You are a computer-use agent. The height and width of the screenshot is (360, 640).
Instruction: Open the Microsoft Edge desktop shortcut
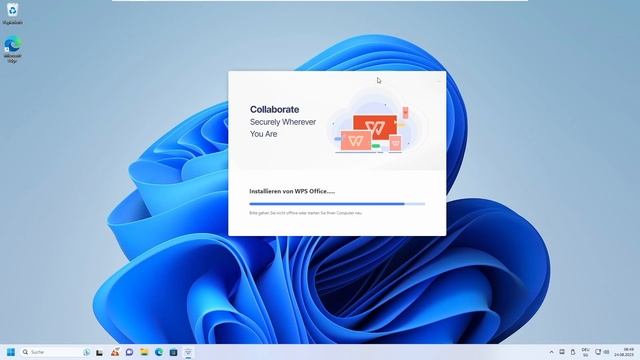[x=12, y=49]
